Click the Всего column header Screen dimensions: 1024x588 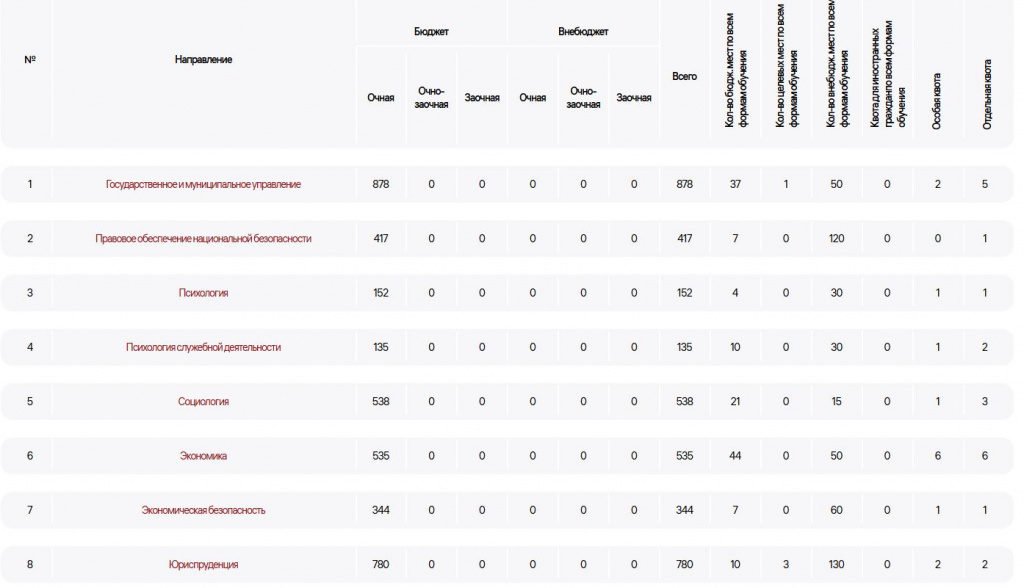[685, 76]
